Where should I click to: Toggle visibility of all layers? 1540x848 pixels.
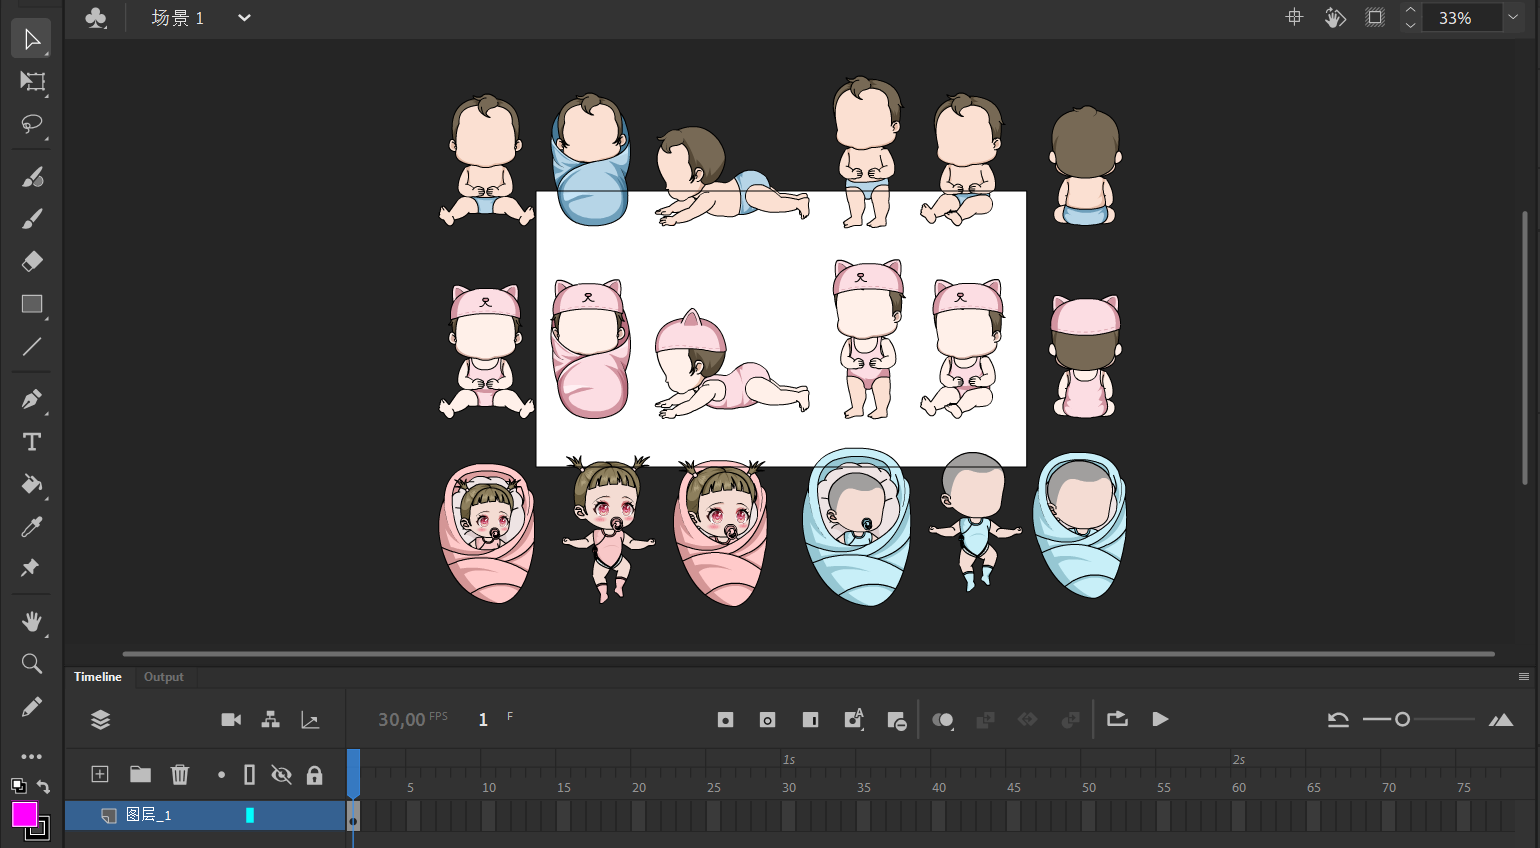(282, 775)
